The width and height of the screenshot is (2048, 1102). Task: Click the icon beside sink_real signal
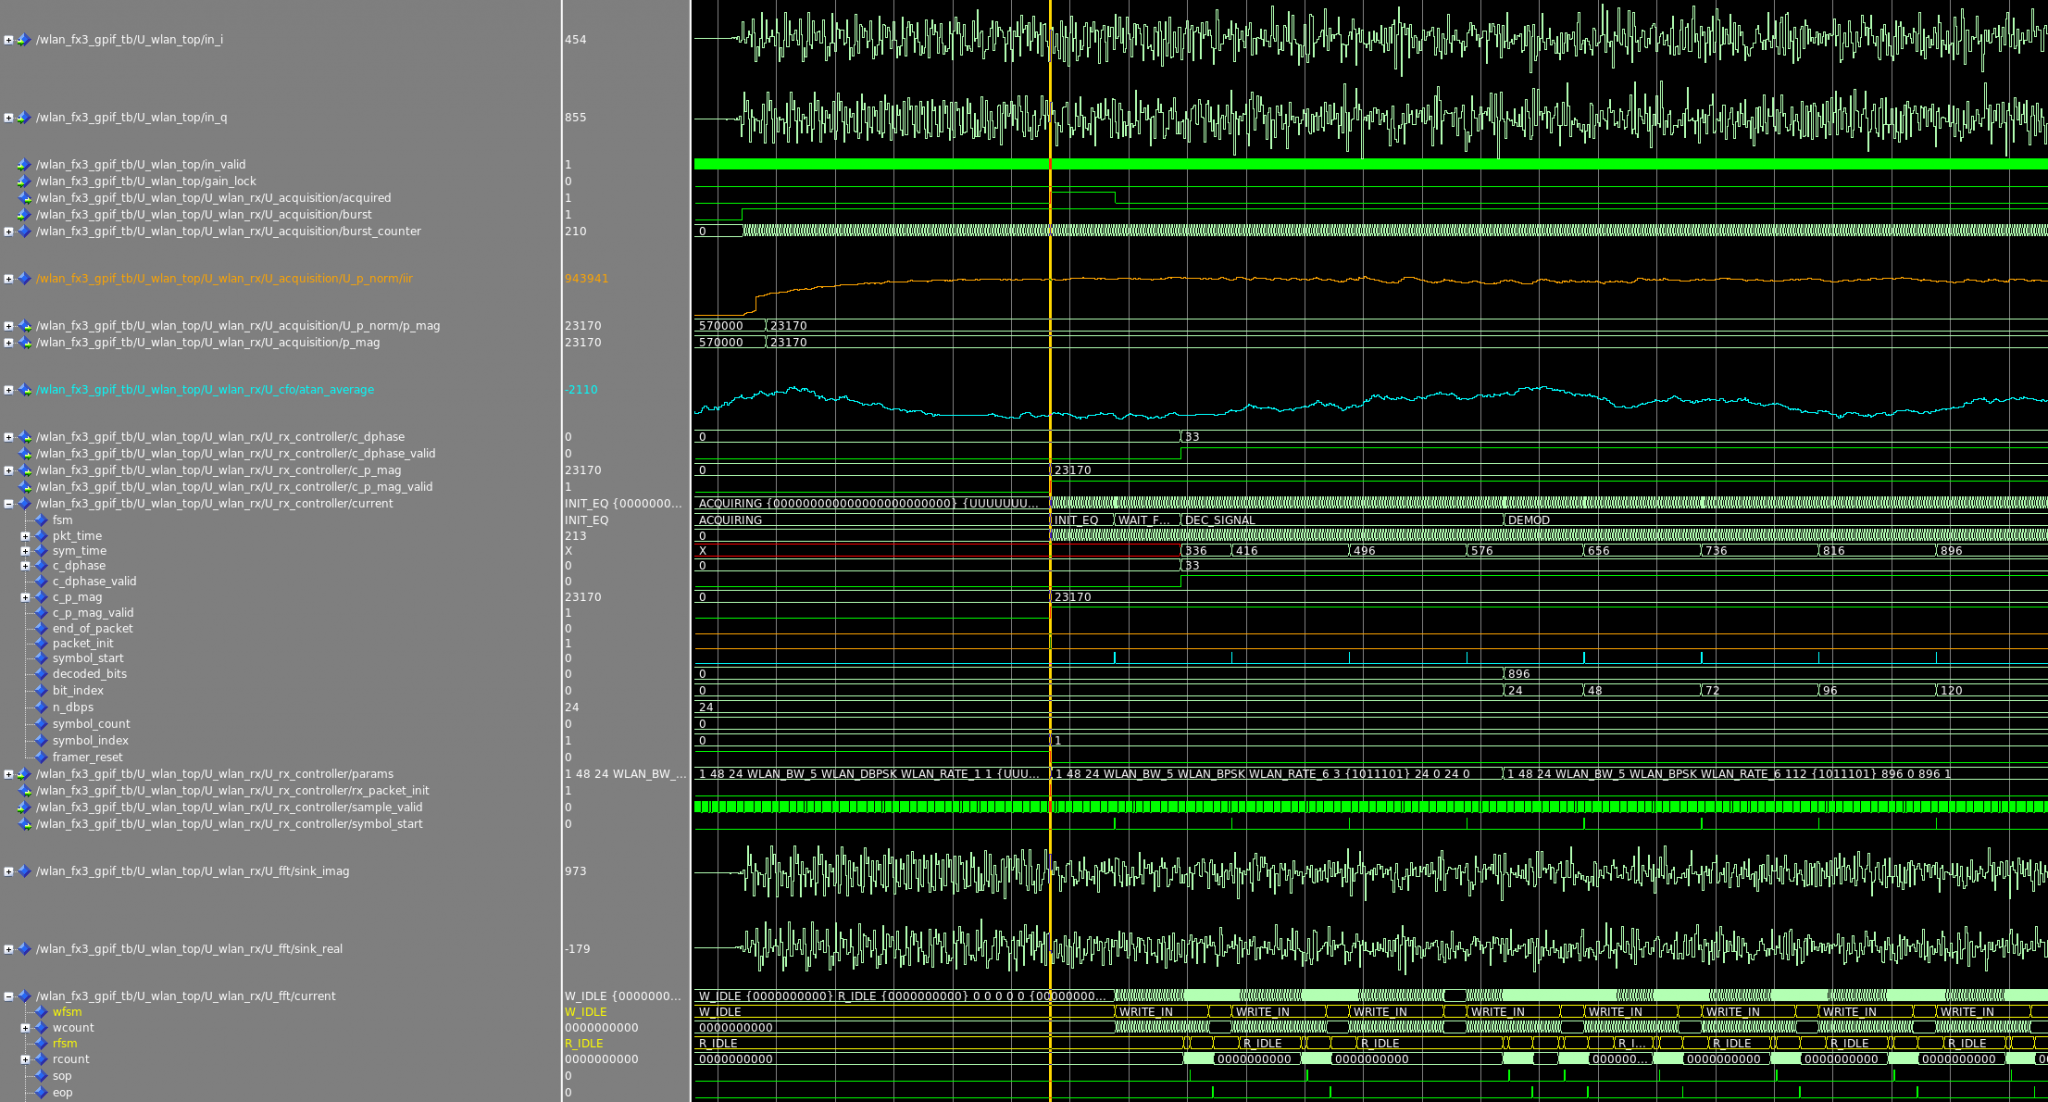pyautogui.click(x=24, y=949)
